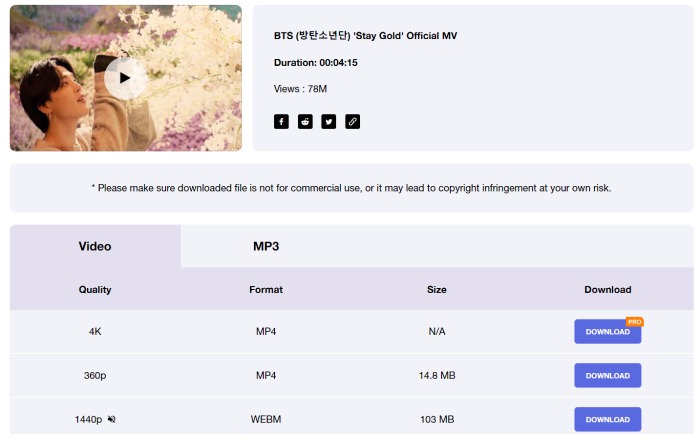Open the video thumbnail image
This screenshot has height=434, width=700.
[126, 78]
